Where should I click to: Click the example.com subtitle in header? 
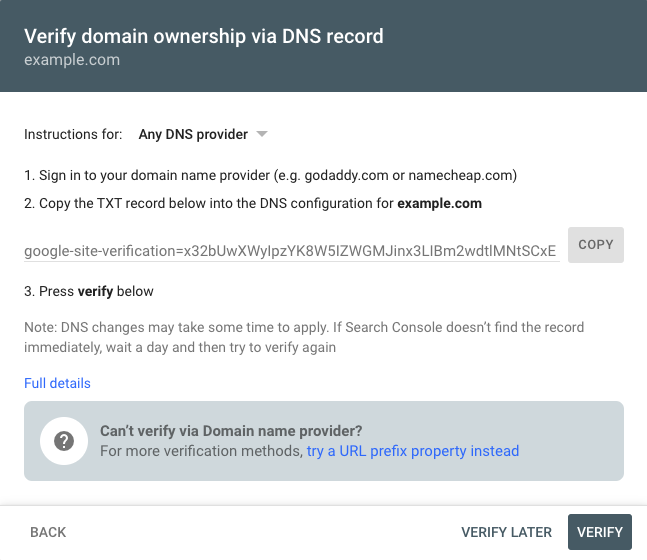(72, 60)
